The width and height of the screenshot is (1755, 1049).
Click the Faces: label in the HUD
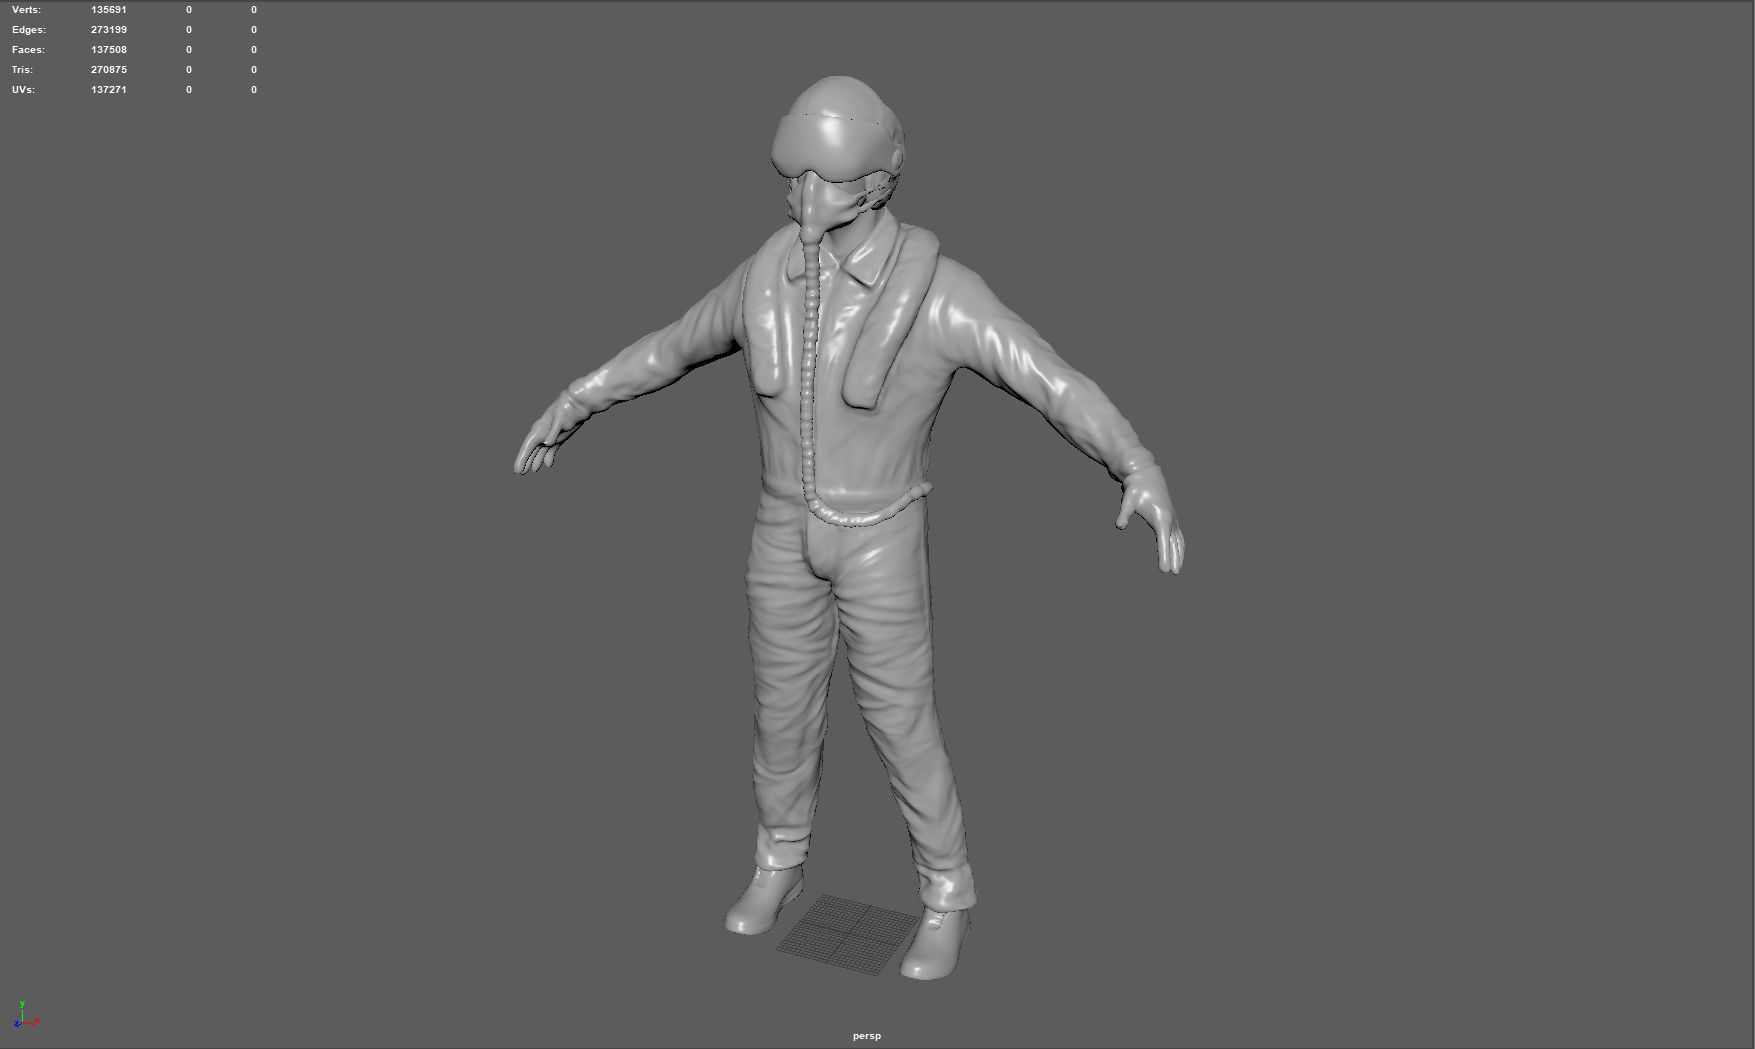click(x=28, y=50)
